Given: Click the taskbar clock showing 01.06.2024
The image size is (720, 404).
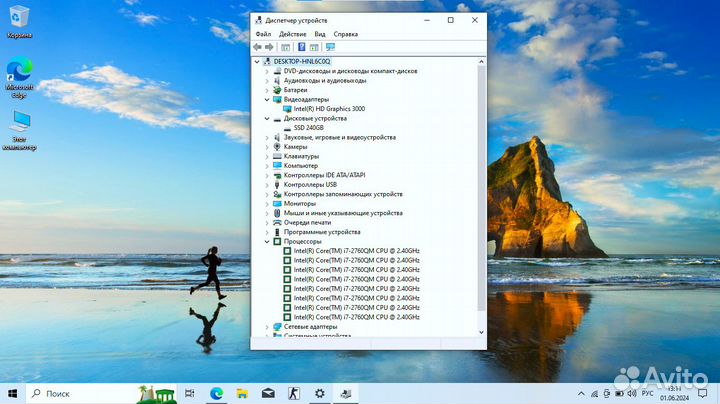Looking at the screenshot, I should pos(675,394).
